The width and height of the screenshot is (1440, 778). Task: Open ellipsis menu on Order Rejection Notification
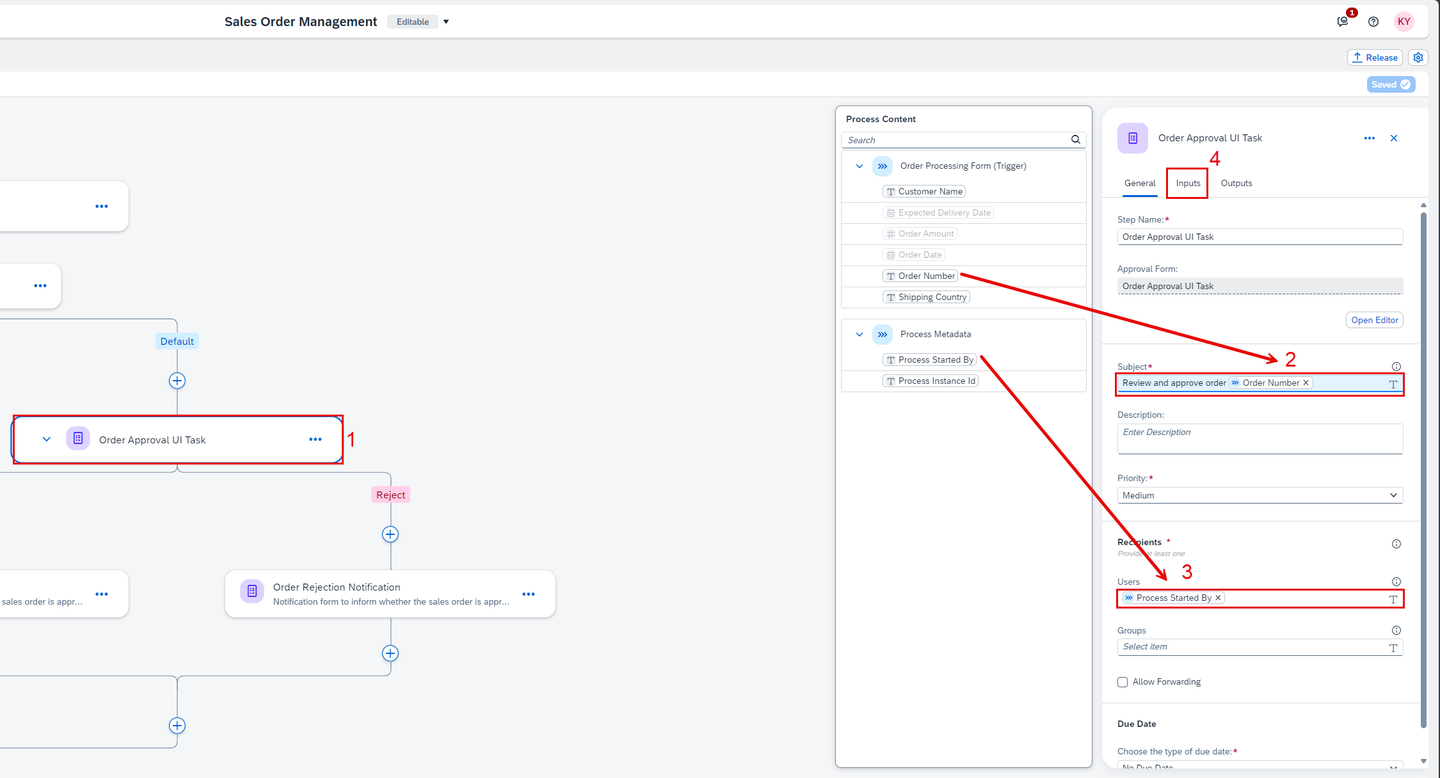(x=529, y=594)
